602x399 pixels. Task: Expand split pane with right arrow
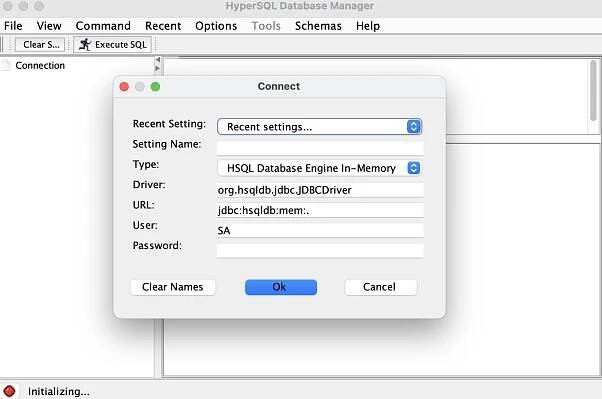pyautogui.click(x=157, y=68)
